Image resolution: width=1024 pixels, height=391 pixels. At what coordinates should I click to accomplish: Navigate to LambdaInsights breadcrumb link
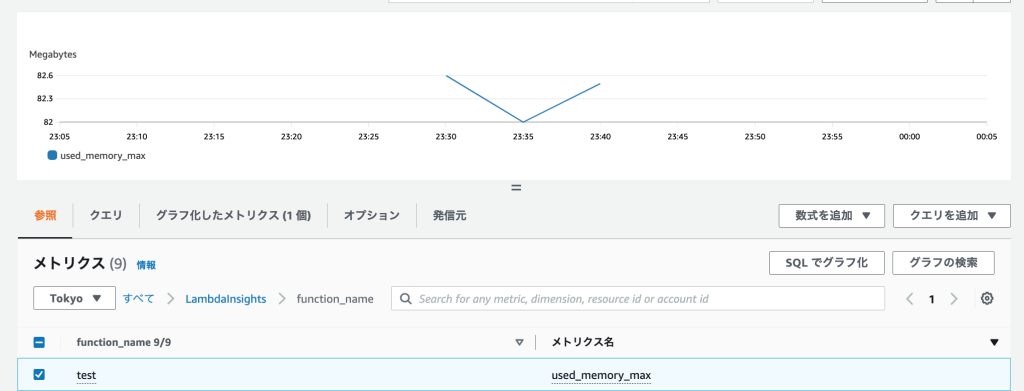(x=226, y=299)
